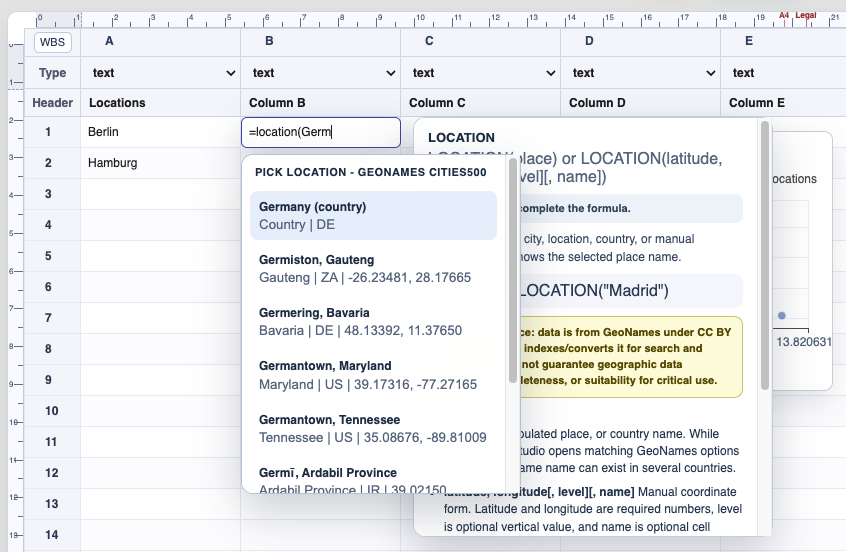The image size is (846, 552).
Task: Select column E header letter
Action: pos(749,41)
